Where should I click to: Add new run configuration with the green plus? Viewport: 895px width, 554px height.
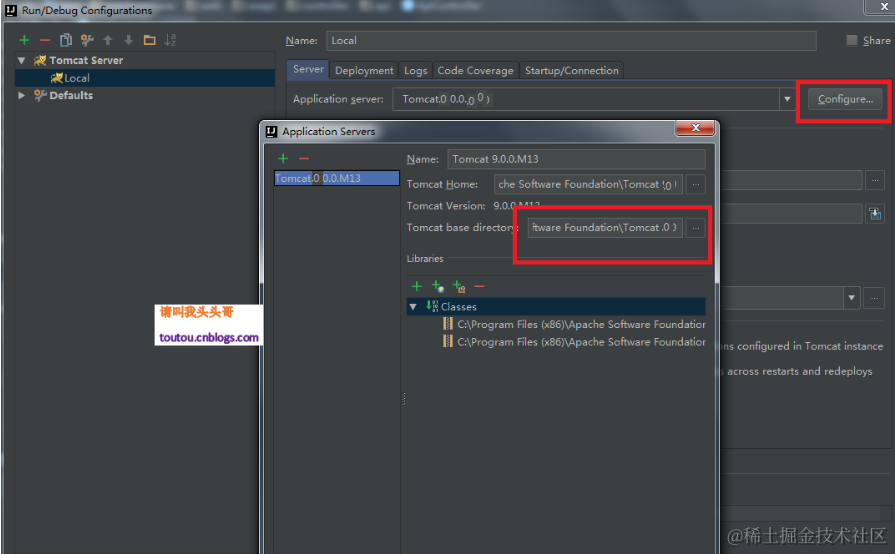click(24, 40)
